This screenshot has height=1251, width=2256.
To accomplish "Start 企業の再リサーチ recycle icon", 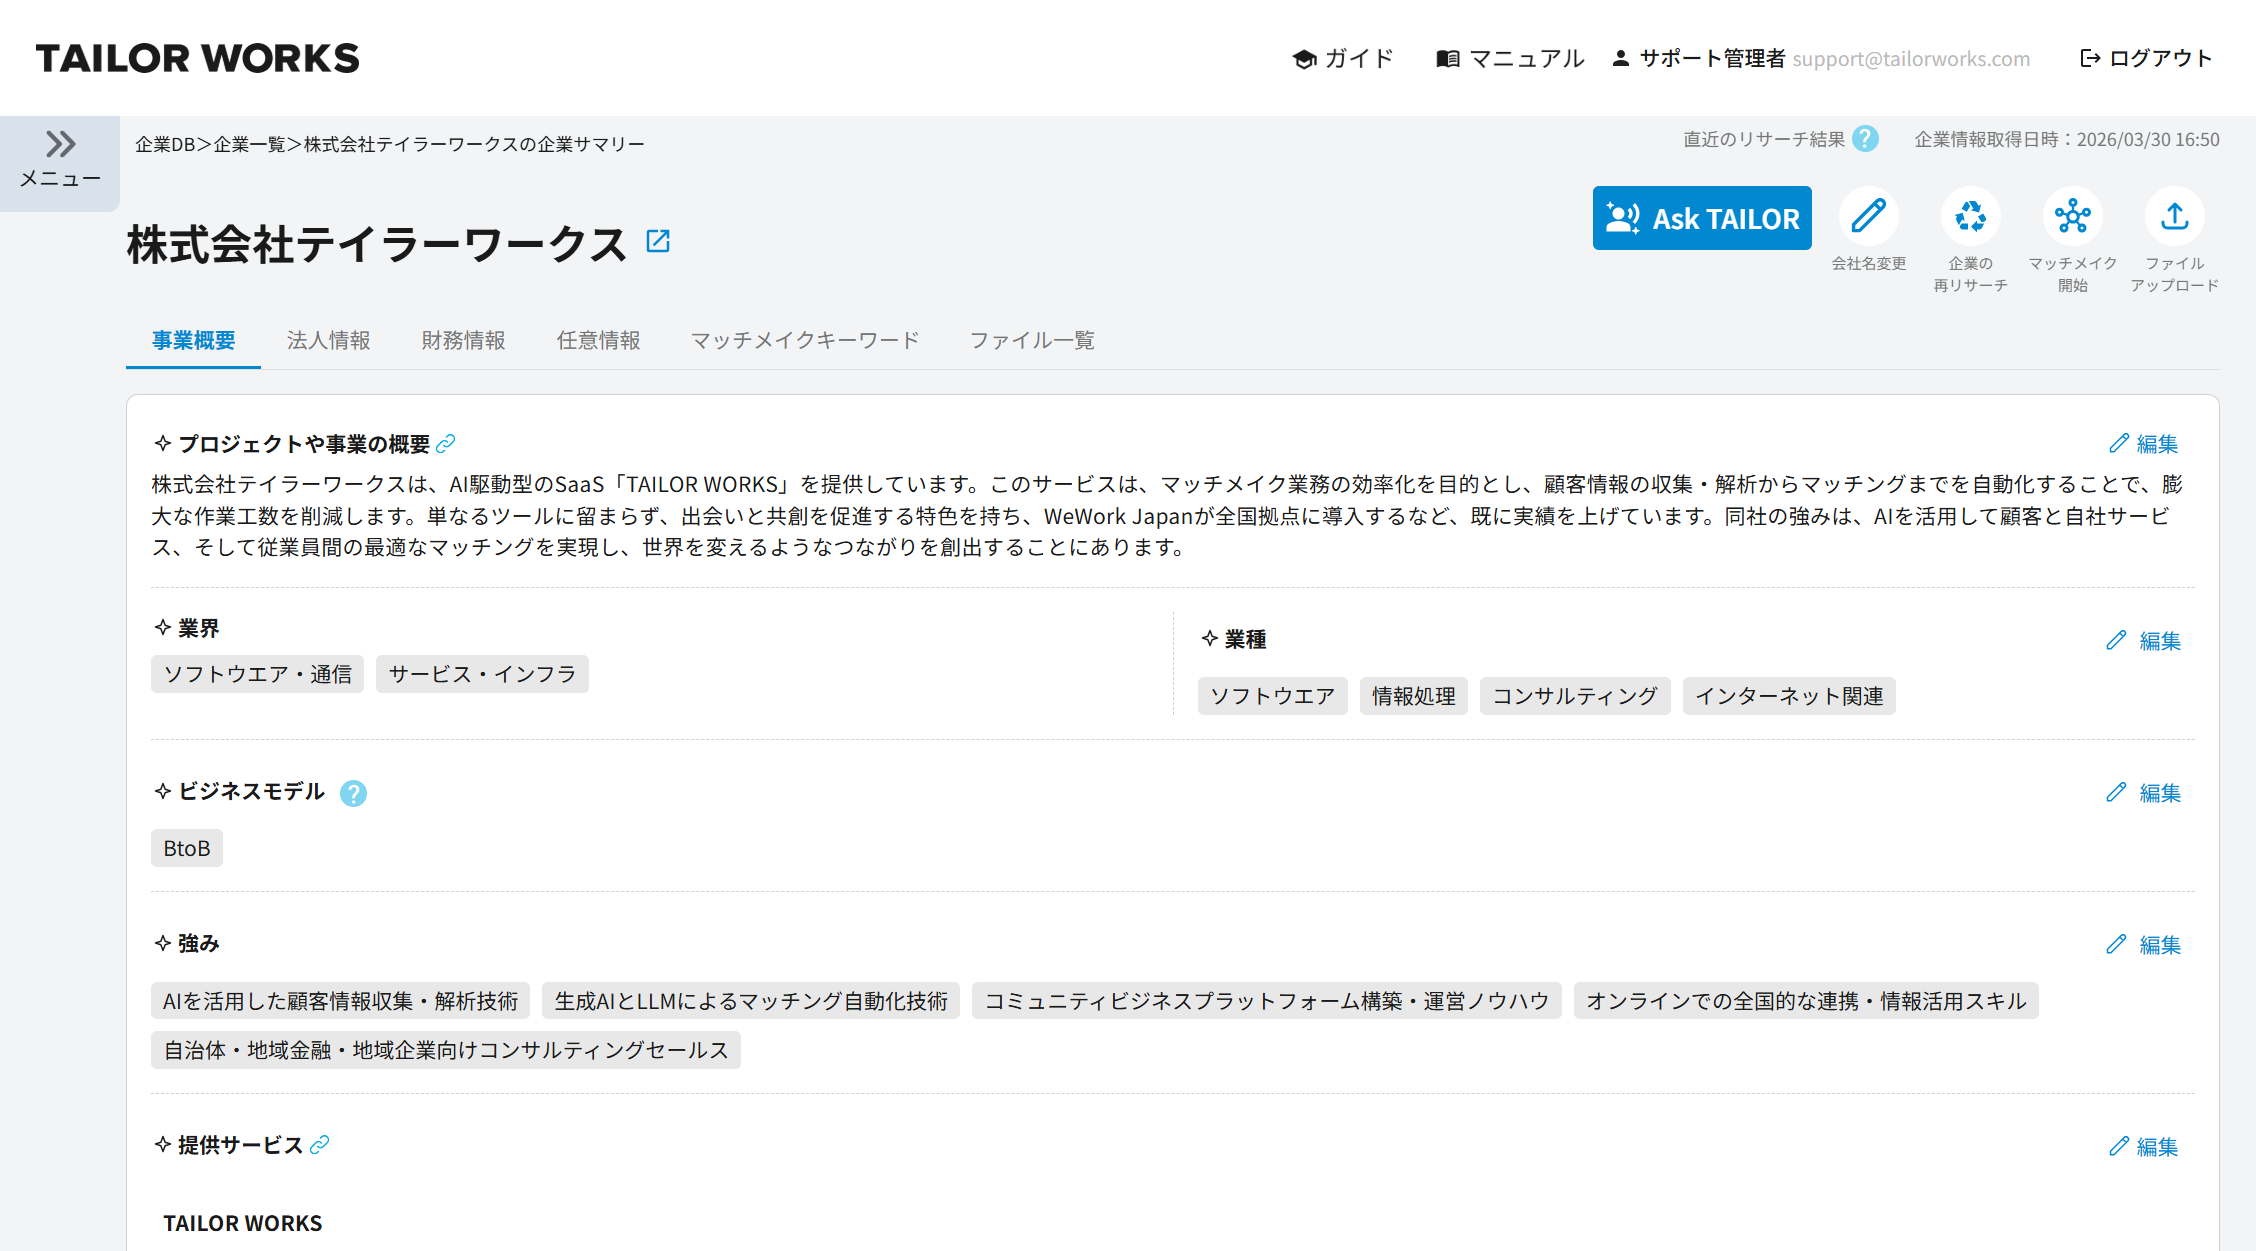I will pyautogui.click(x=1970, y=216).
